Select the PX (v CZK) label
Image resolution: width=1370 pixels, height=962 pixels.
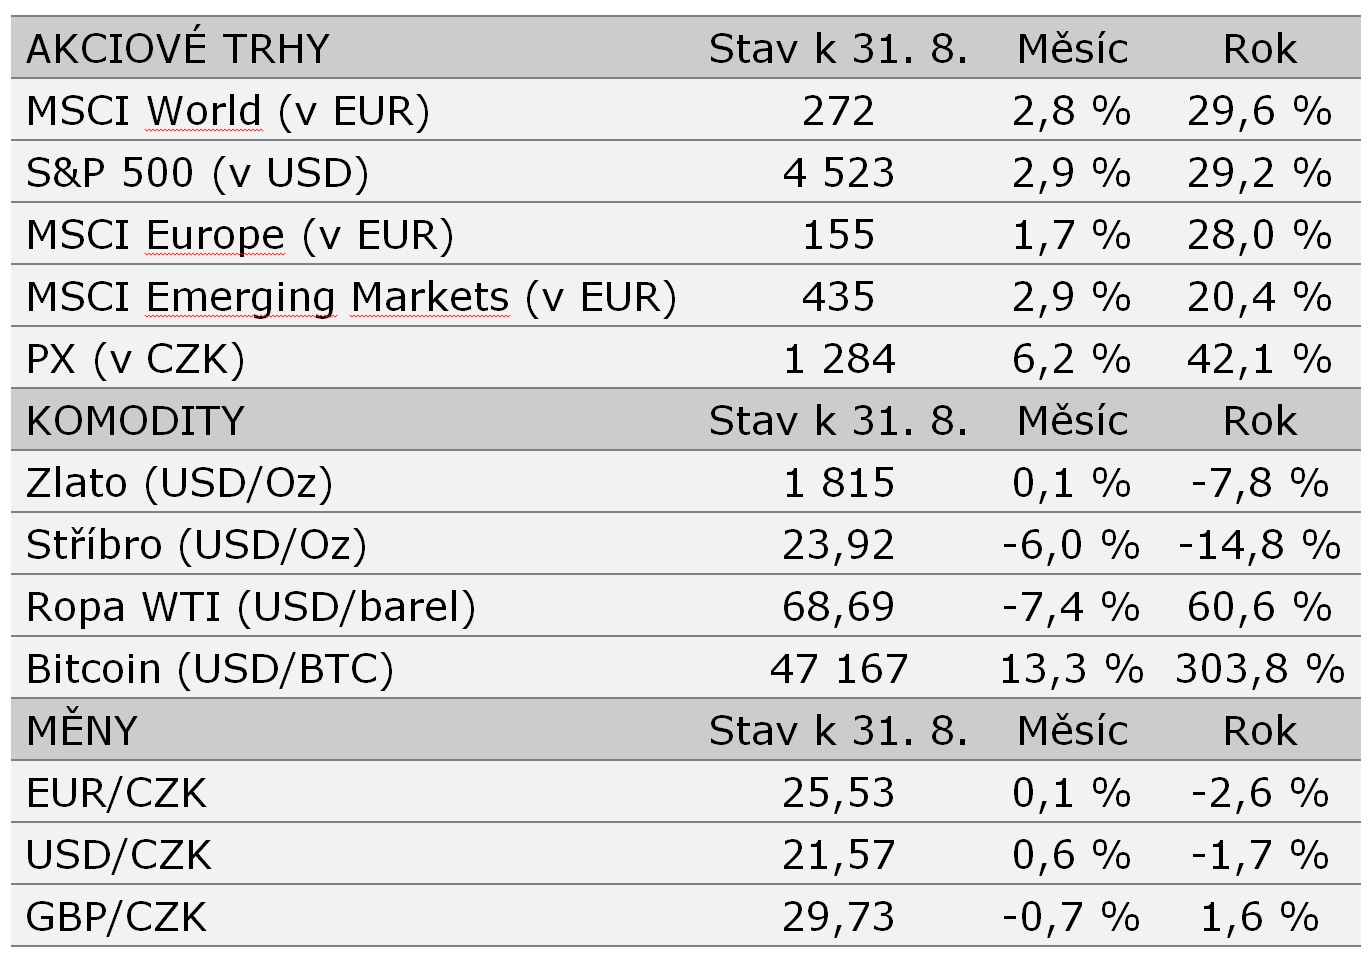(136, 359)
